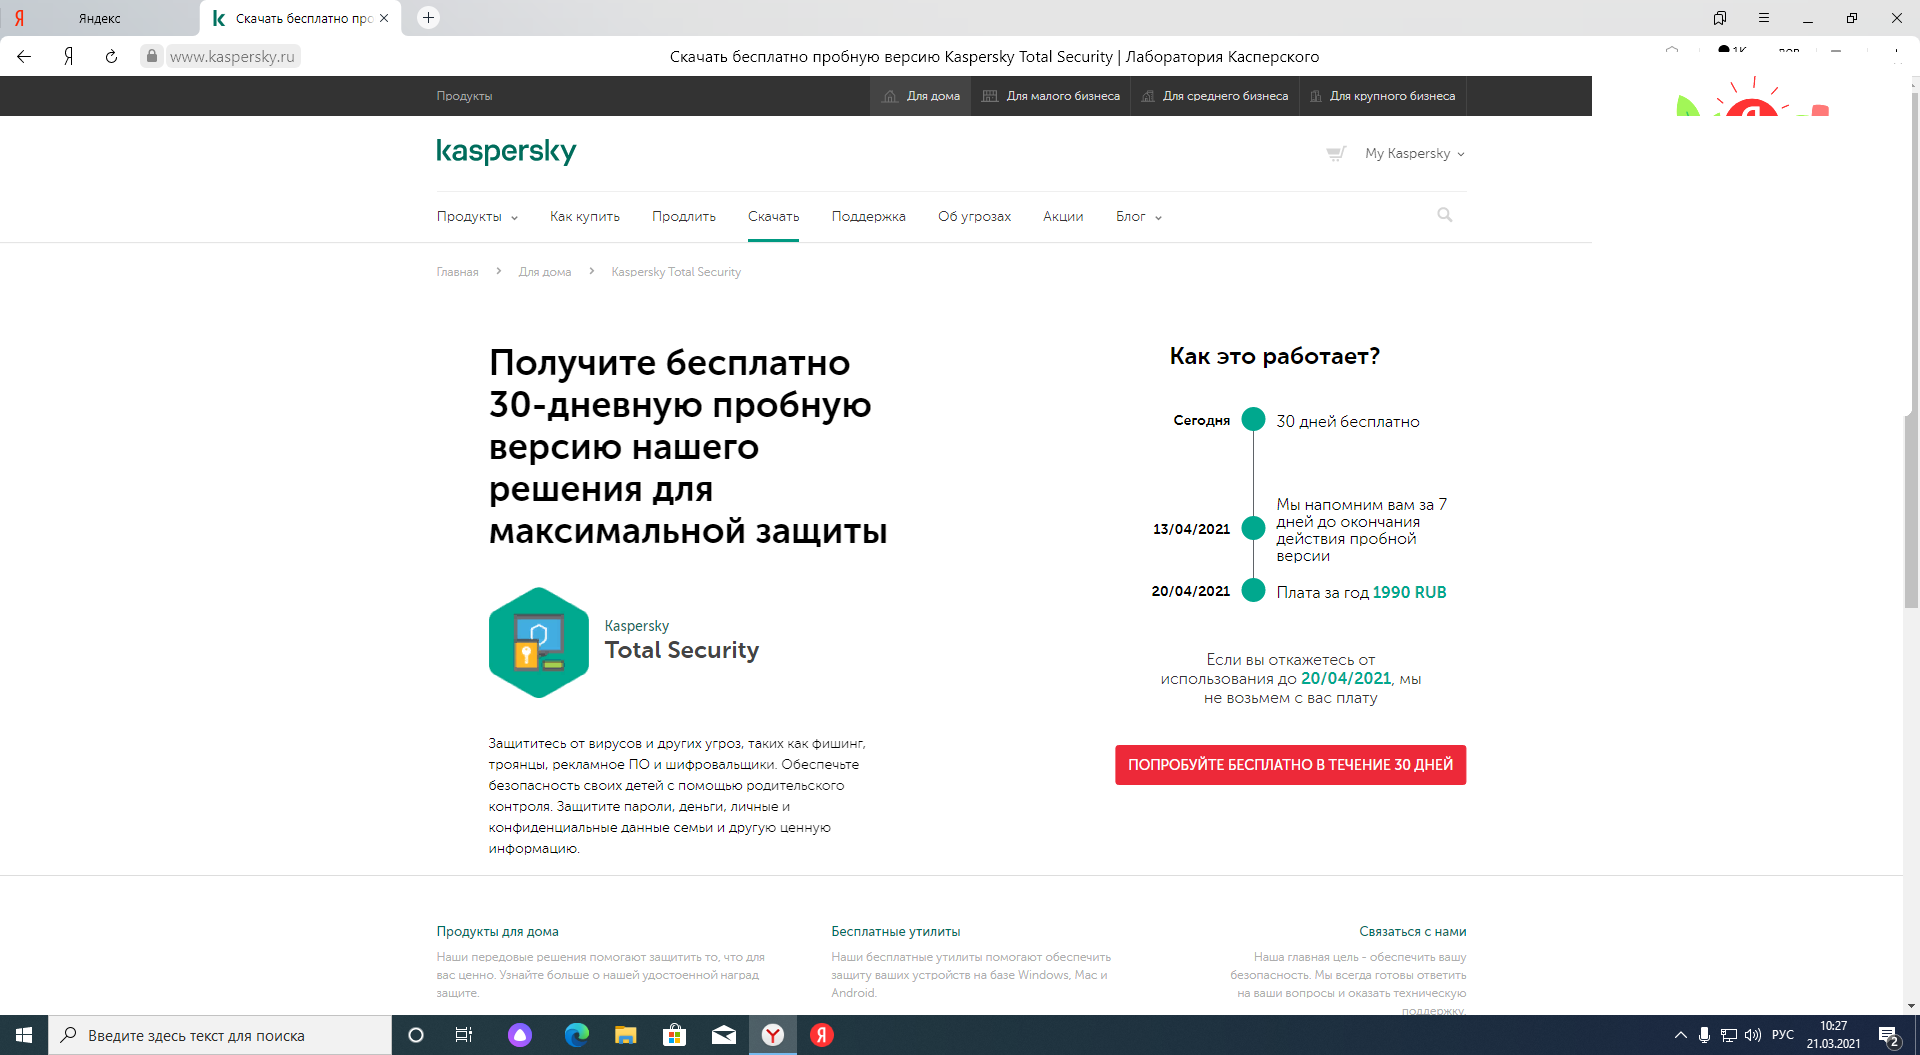Click the Total Security hexagon product icon
Screen dimensions: 1920x1055
click(x=539, y=642)
